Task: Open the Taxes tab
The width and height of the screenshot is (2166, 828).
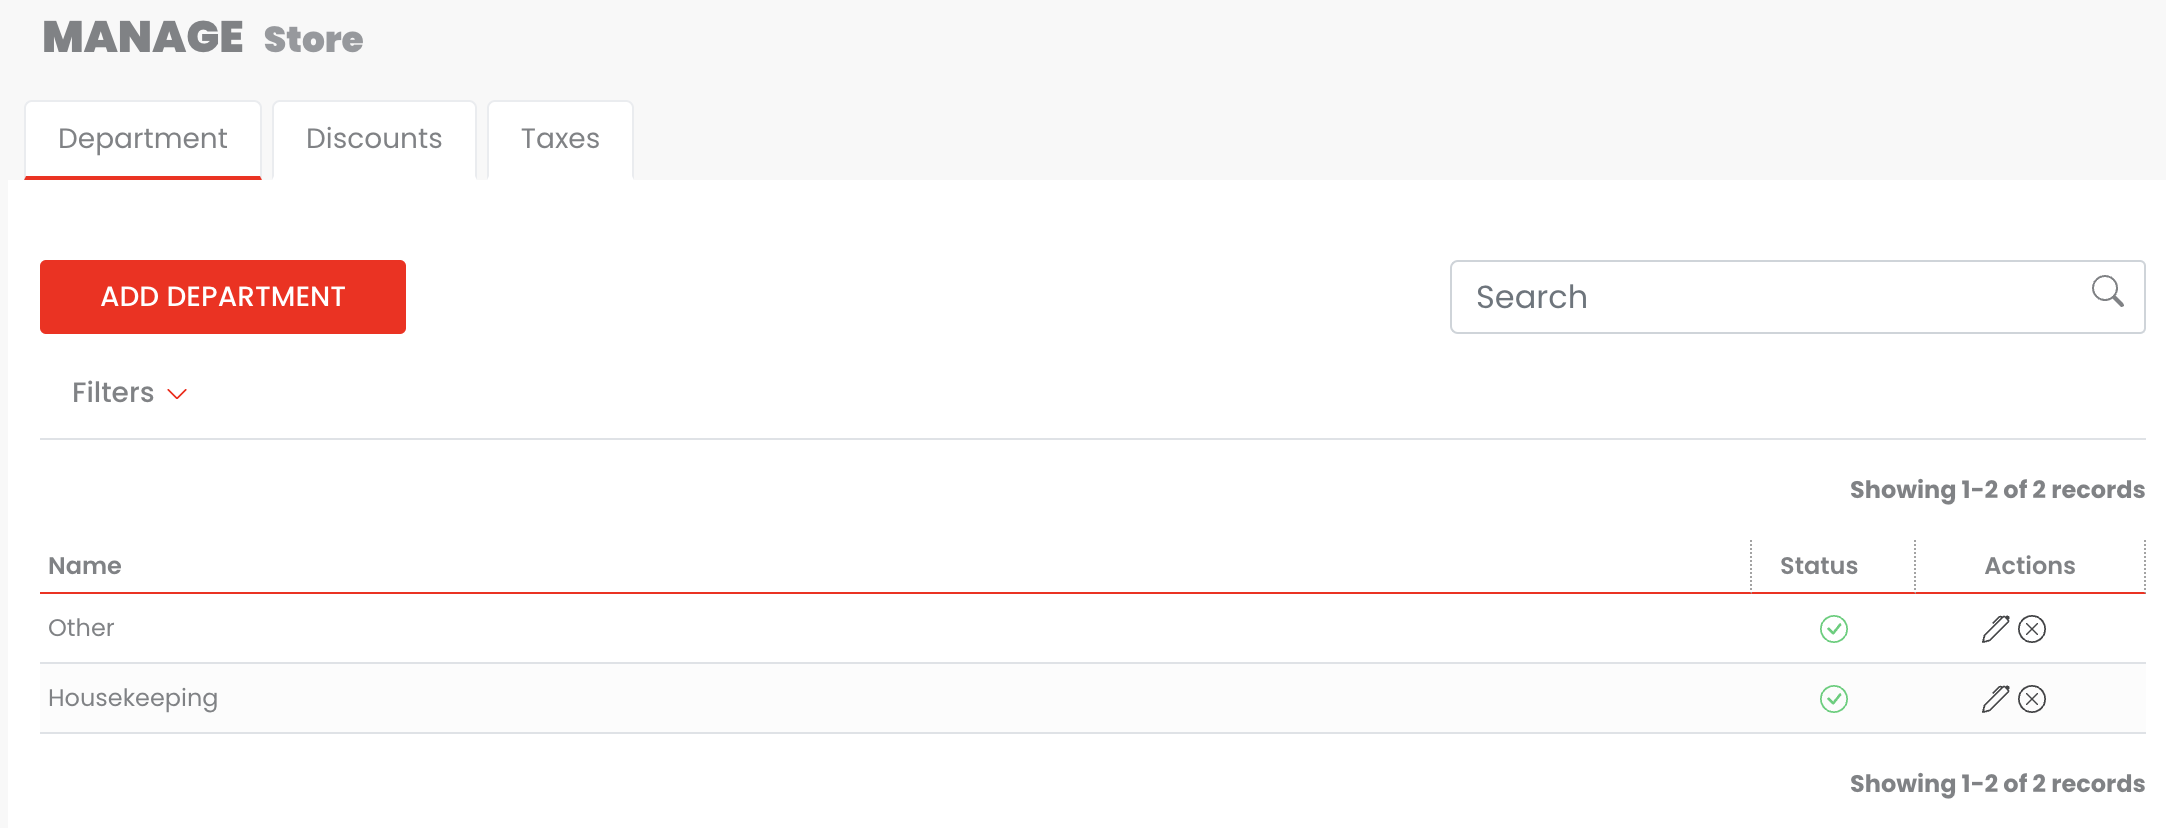Action: tap(560, 139)
